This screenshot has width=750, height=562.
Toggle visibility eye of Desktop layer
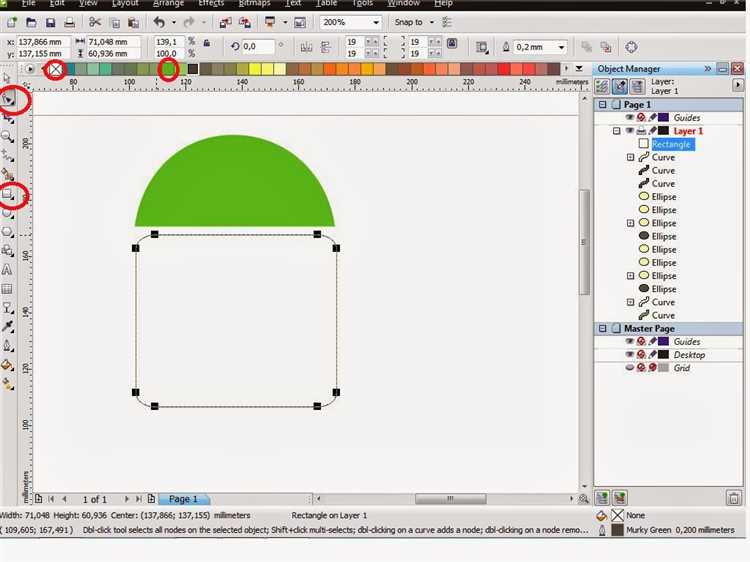click(629, 354)
